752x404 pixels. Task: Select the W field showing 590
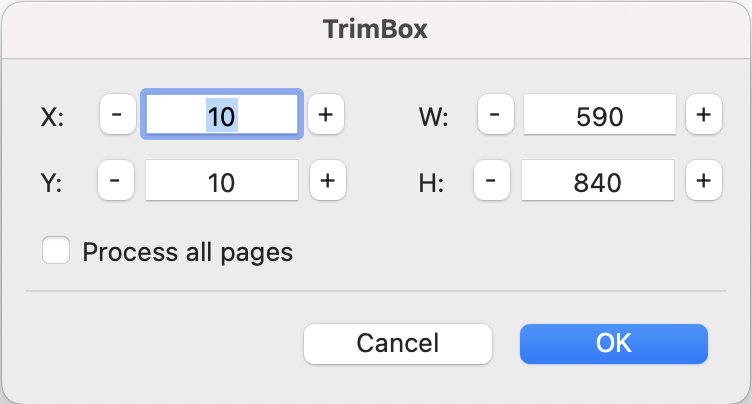600,116
